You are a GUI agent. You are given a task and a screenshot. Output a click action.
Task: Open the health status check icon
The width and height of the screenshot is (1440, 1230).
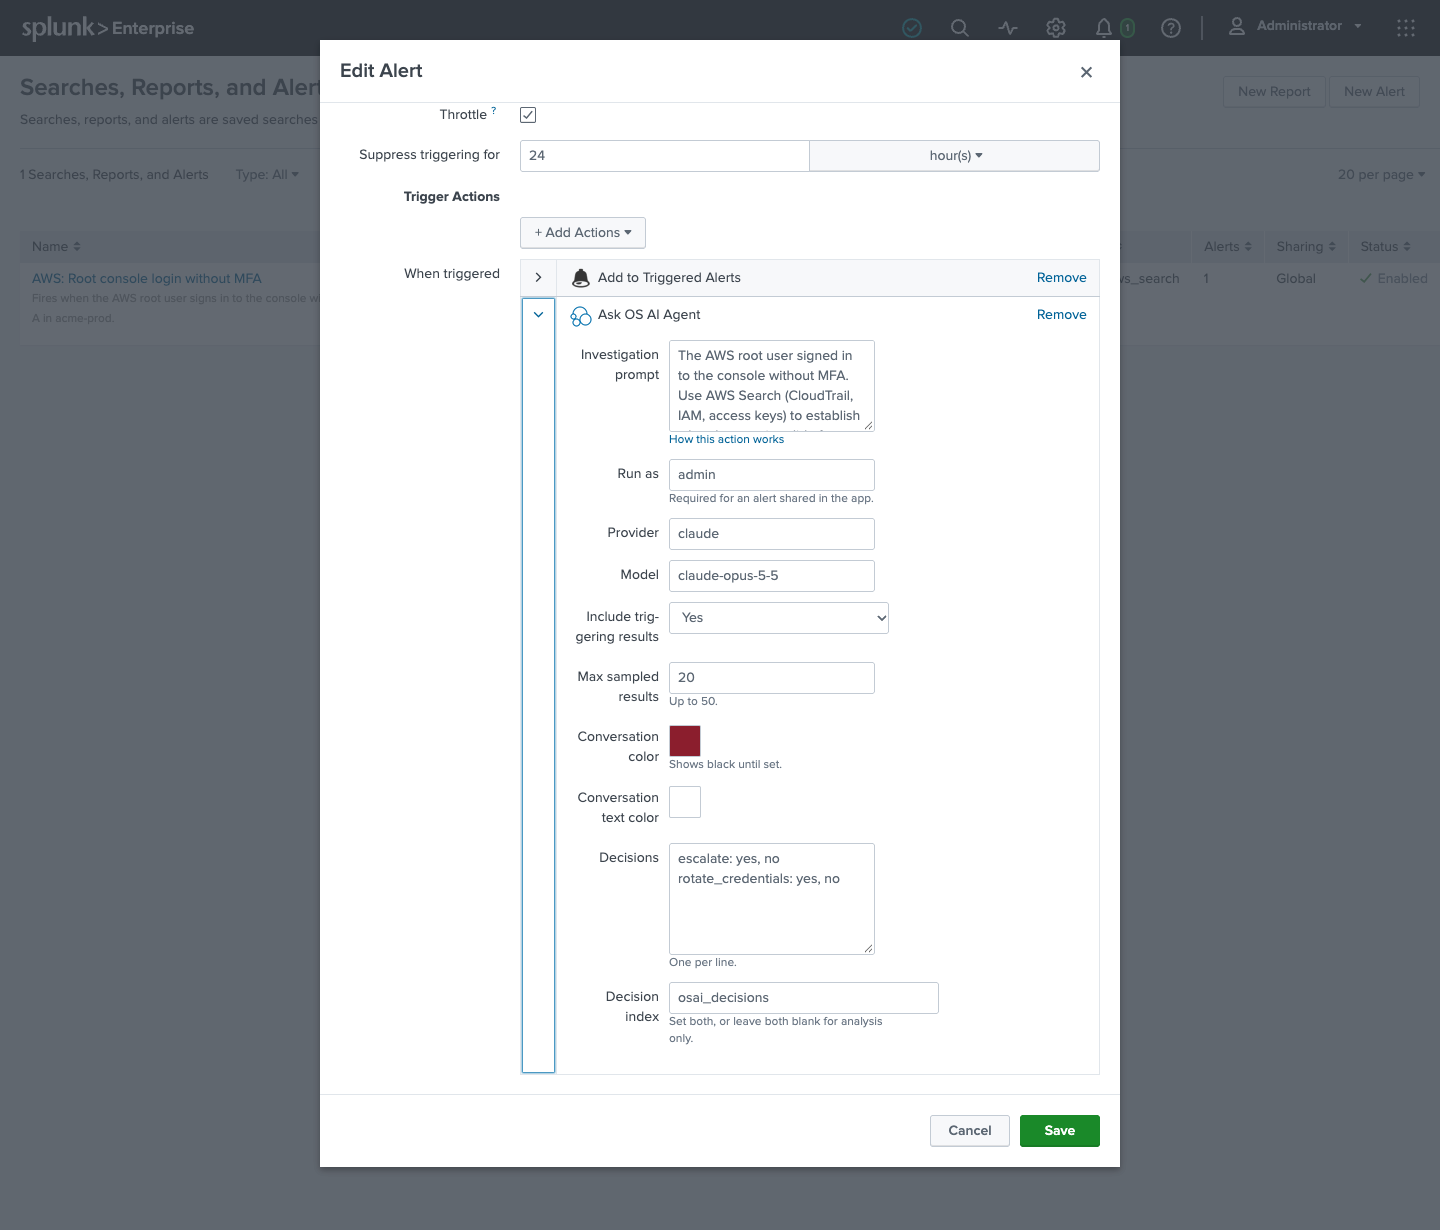(x=912, y=28)
